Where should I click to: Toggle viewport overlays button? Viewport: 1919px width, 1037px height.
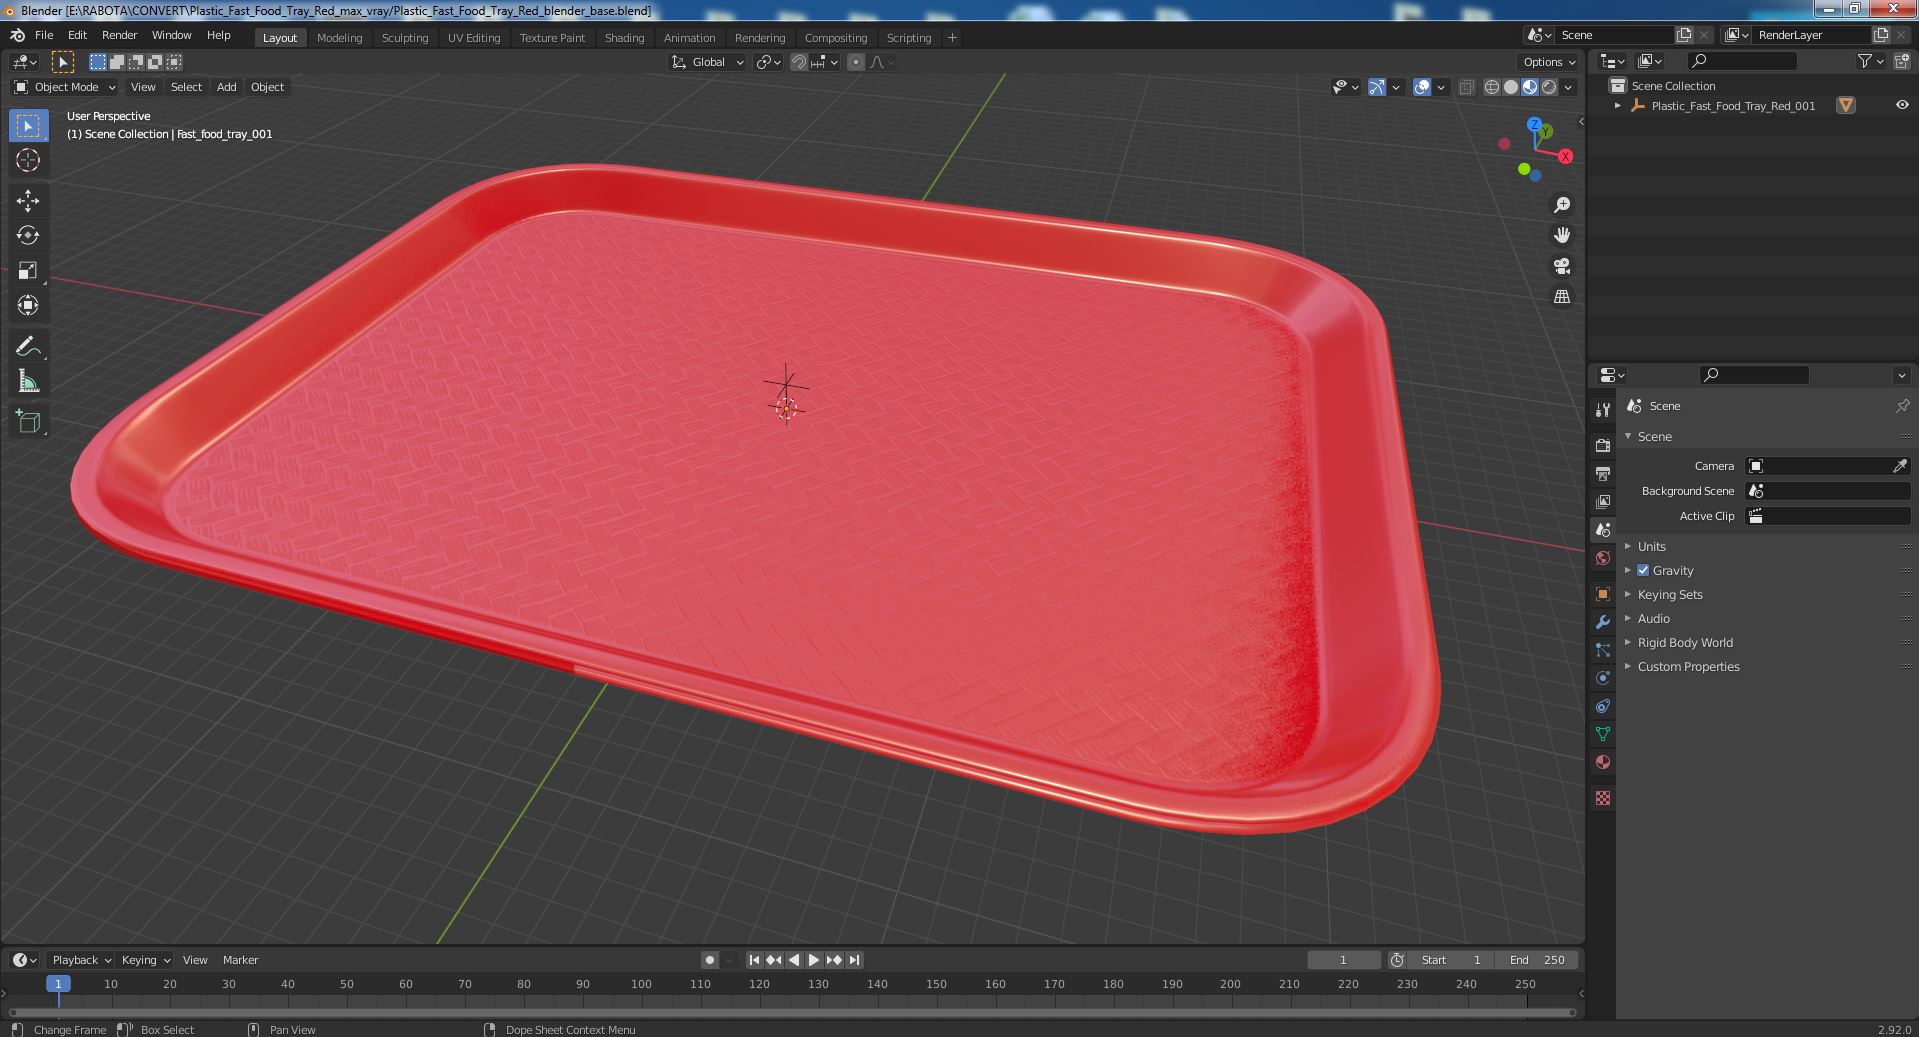click(x=1422, y=87)
